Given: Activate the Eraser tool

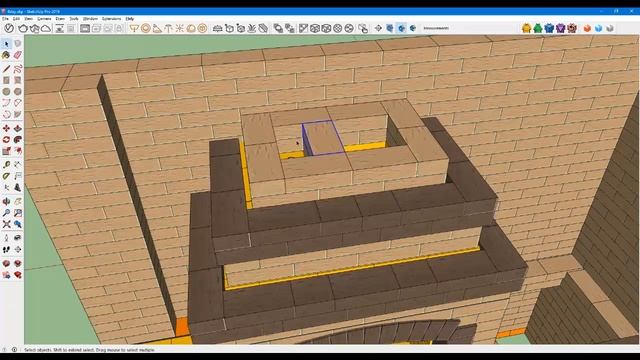Looking at the screenshot, I should pos(18,55).
